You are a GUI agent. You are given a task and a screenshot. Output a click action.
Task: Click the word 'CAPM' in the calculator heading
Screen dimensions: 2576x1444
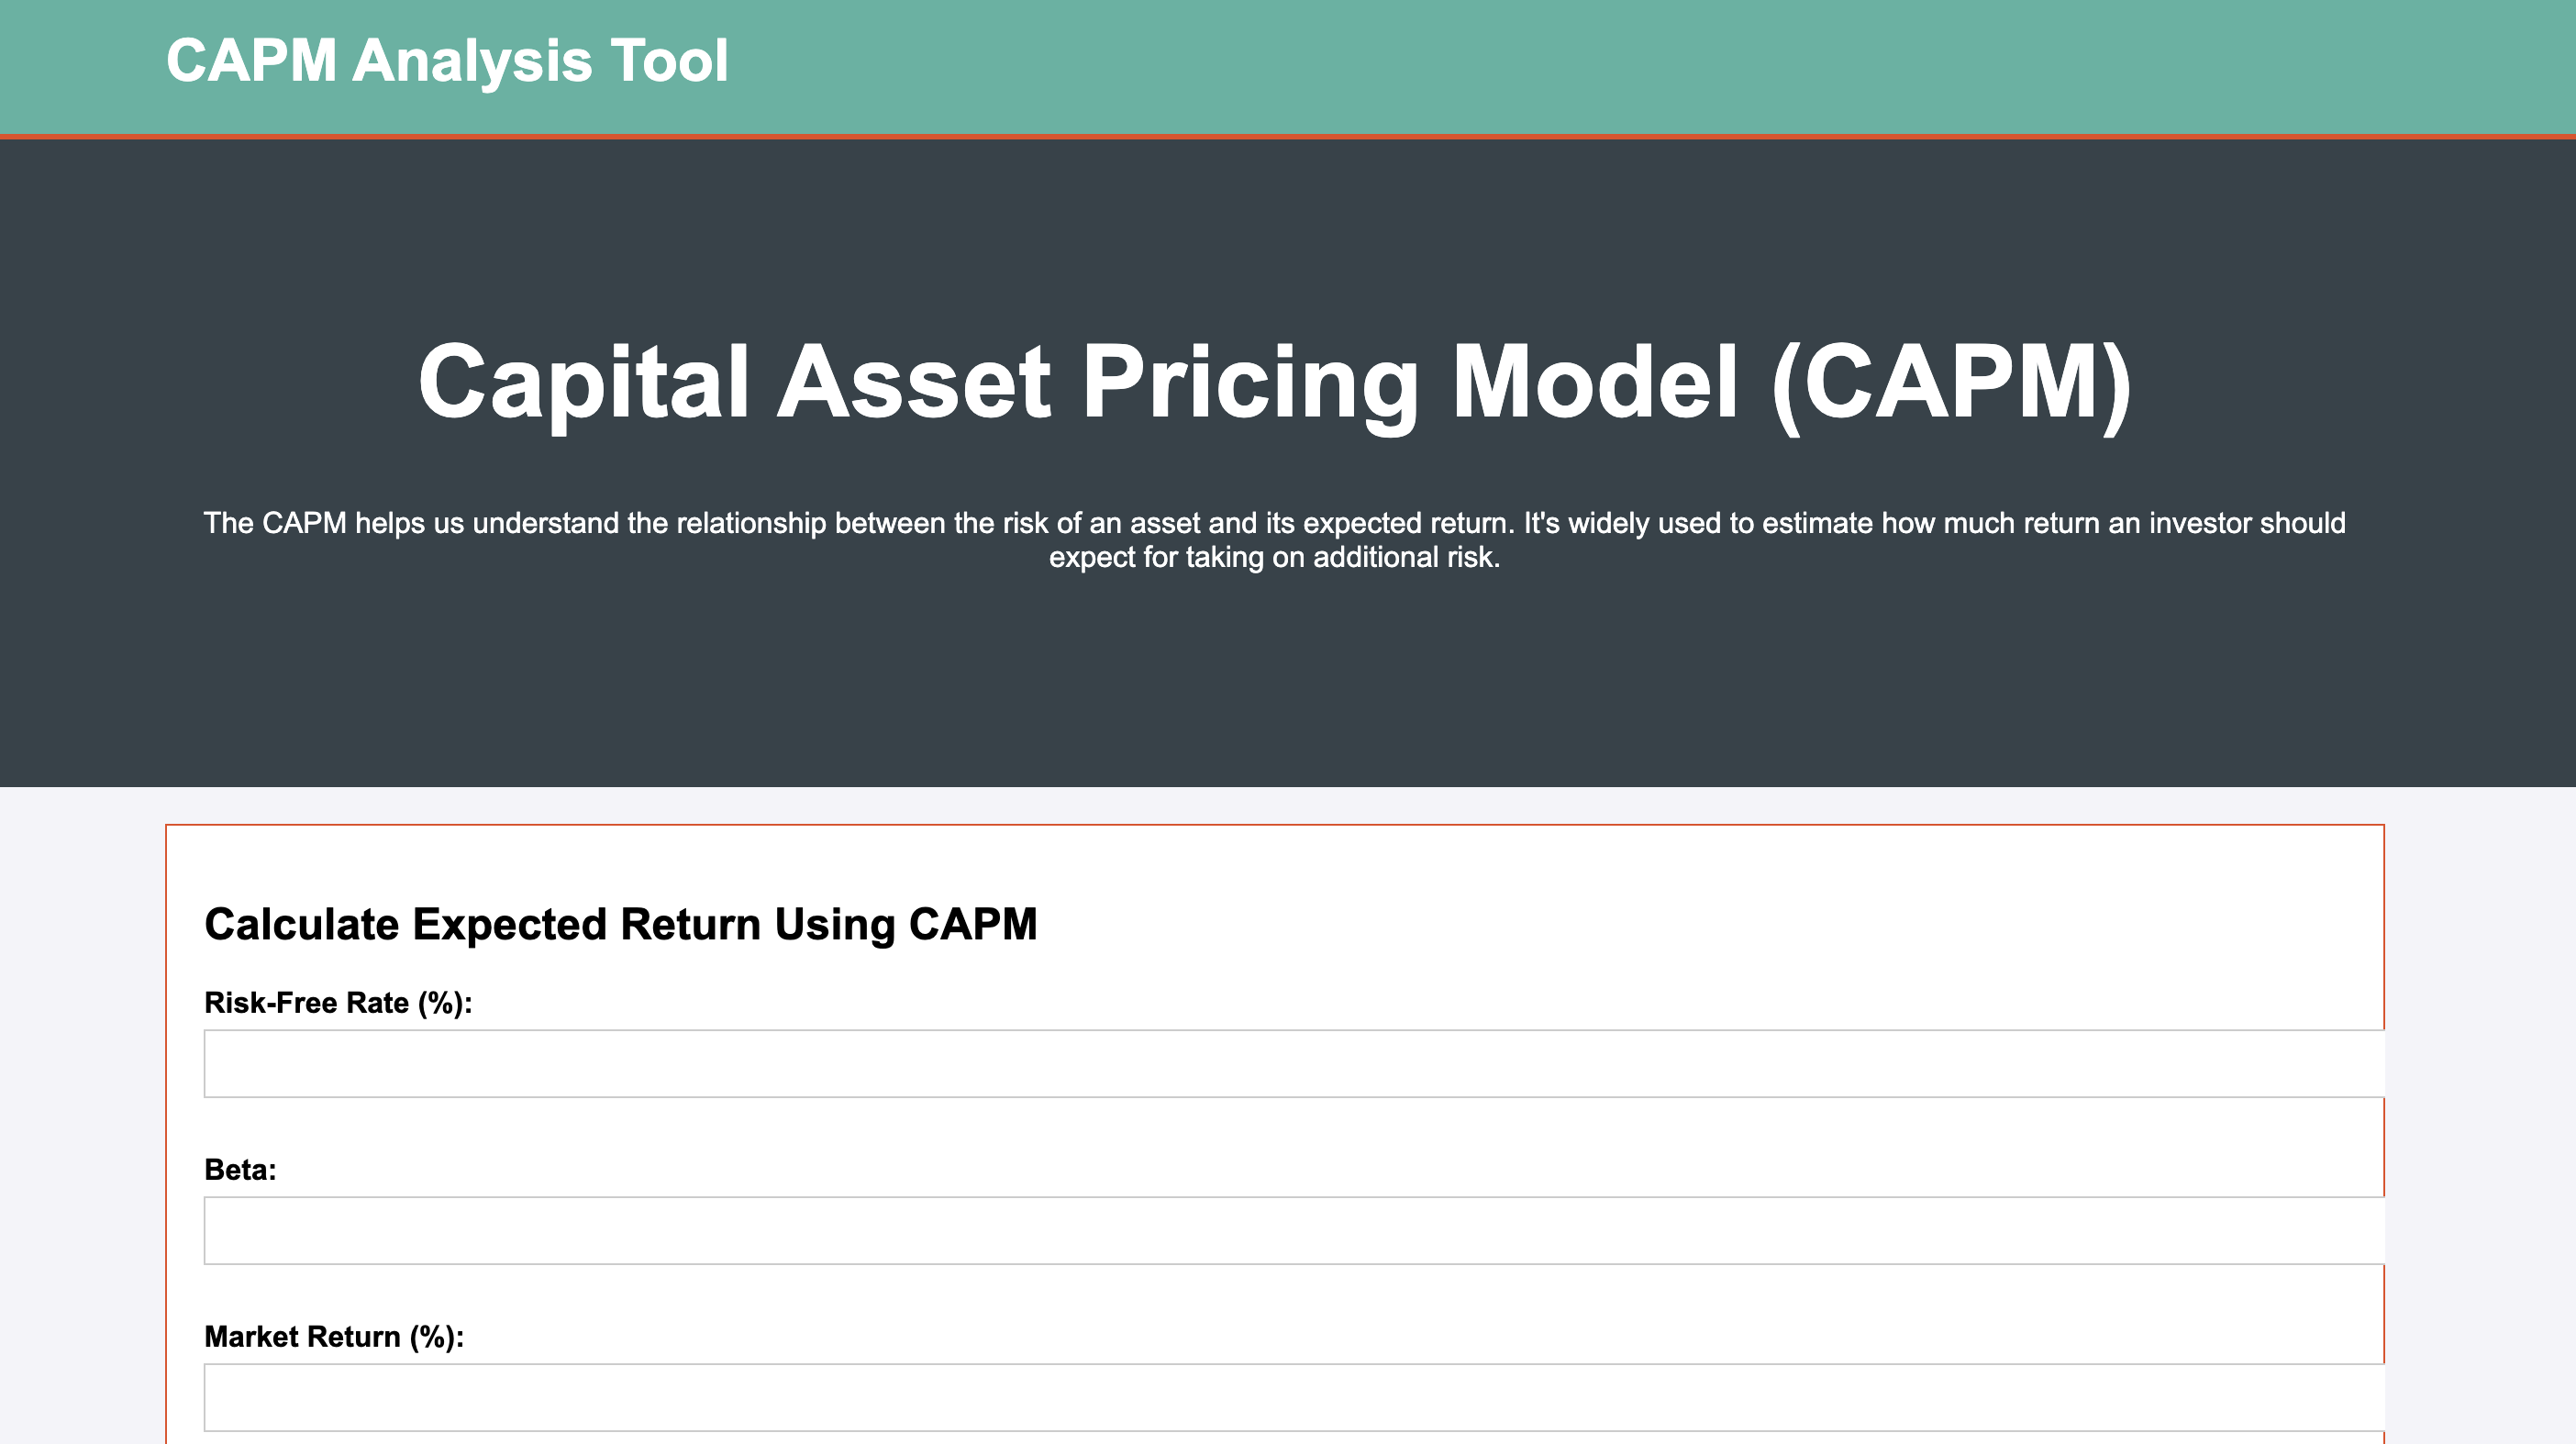[973, 924]
